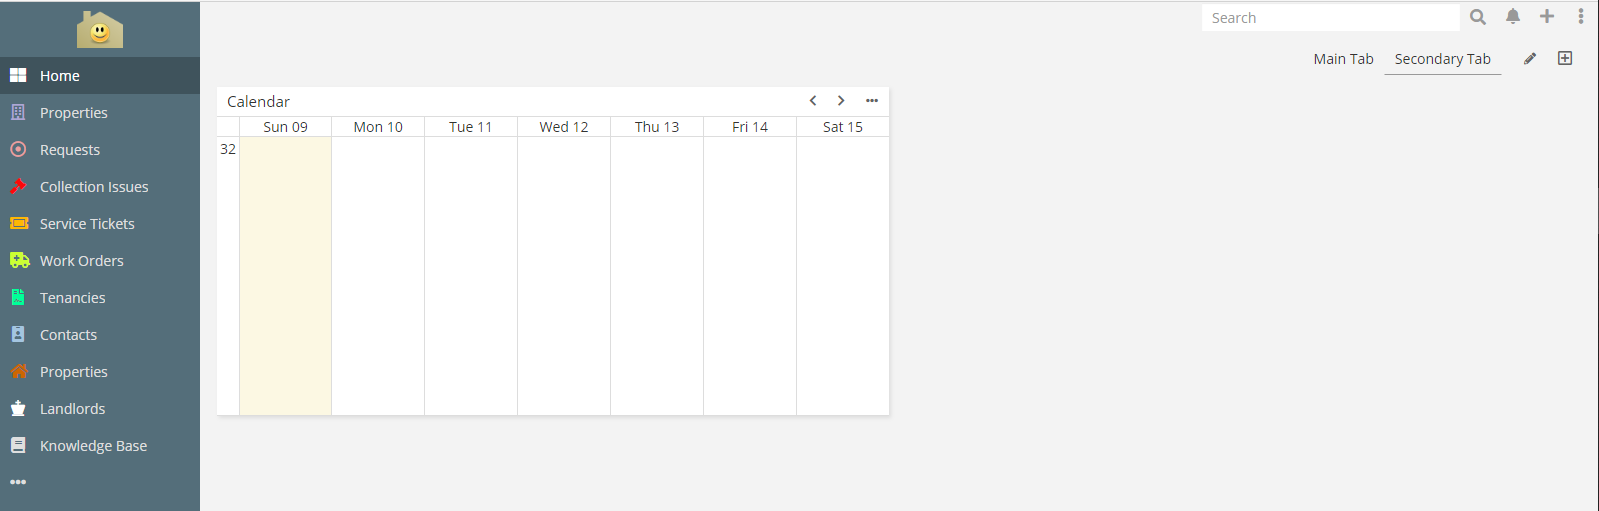Go to previous calendar week
This screenshot has height=511, width=1599.
(813, 101)
